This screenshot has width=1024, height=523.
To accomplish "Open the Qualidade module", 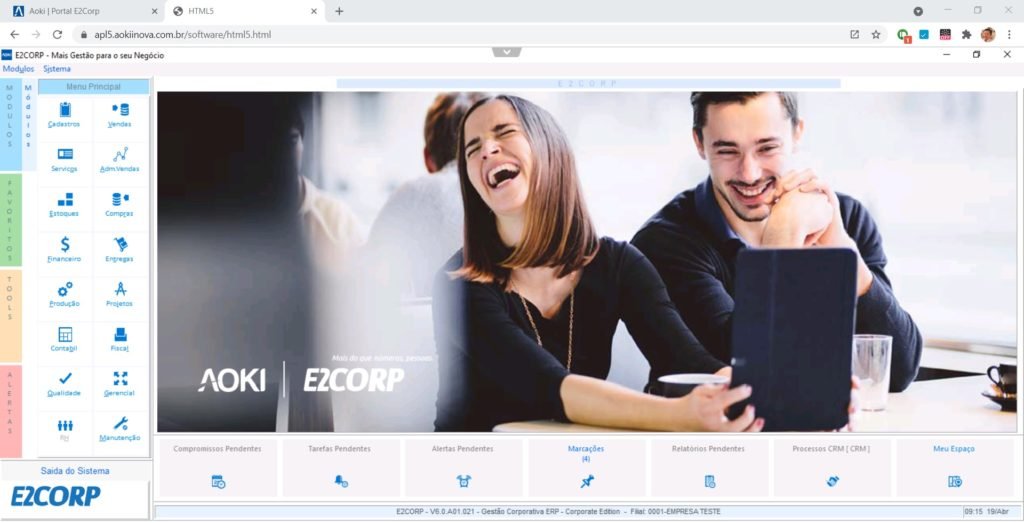I will coord(65,385).
